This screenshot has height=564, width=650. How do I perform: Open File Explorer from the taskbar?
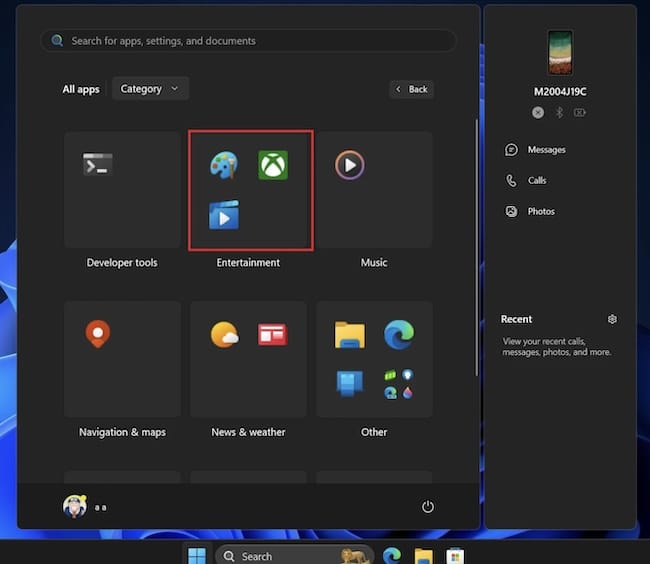click(x=423, y=556)
